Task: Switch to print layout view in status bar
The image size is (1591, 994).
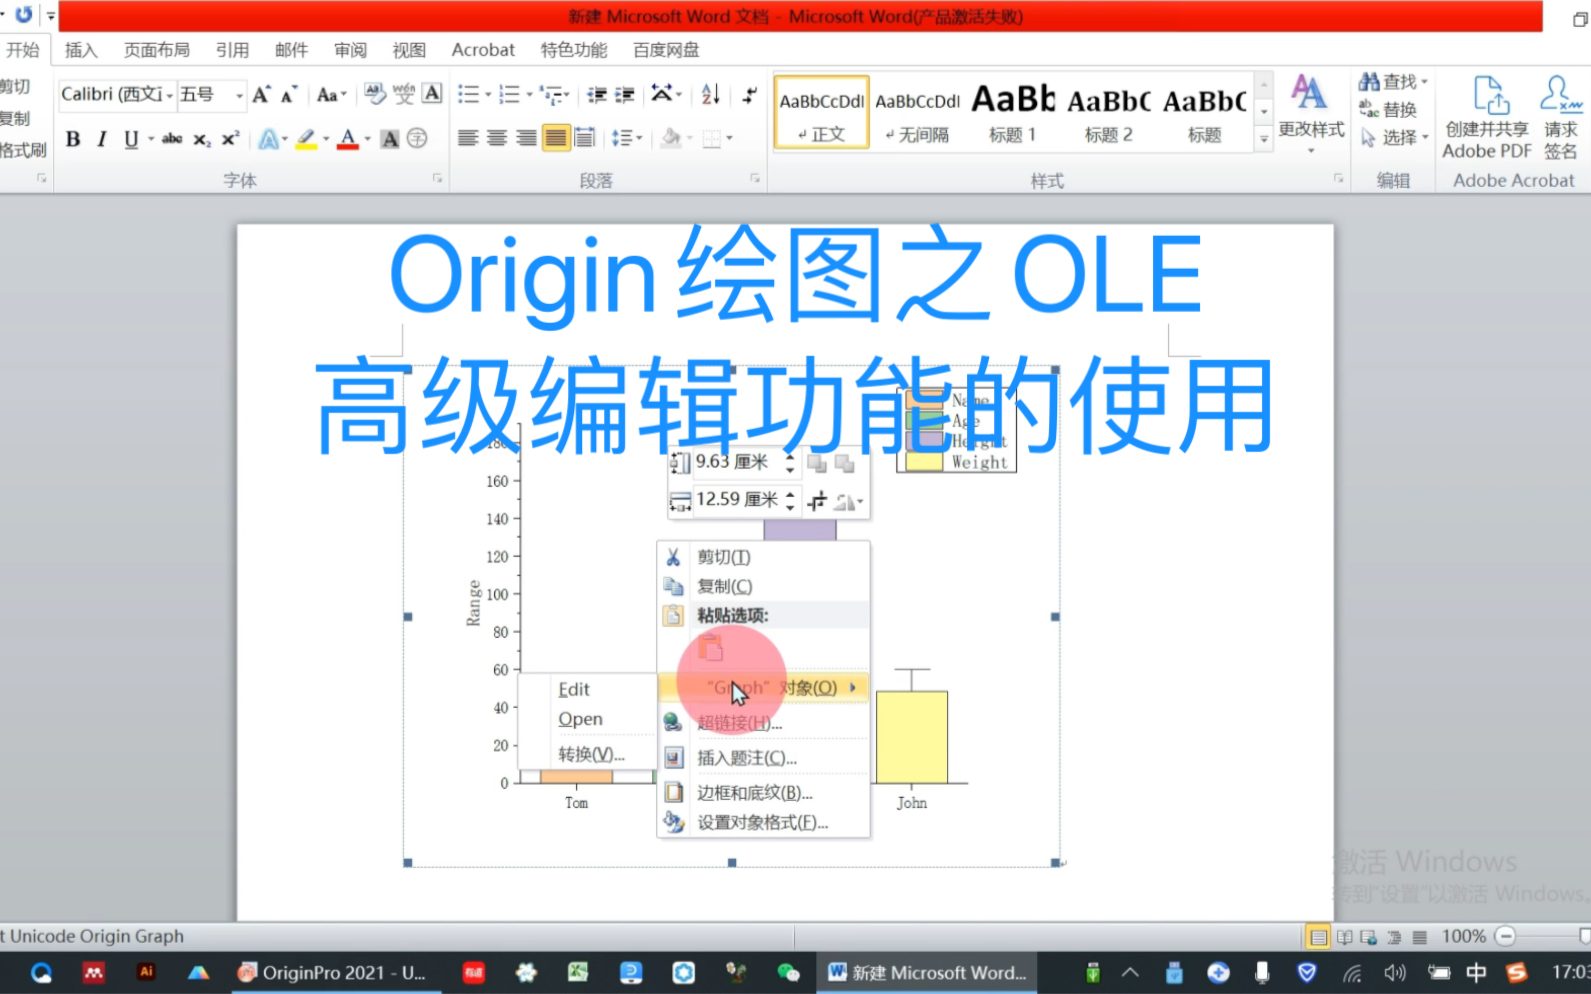Action: 1318,937
